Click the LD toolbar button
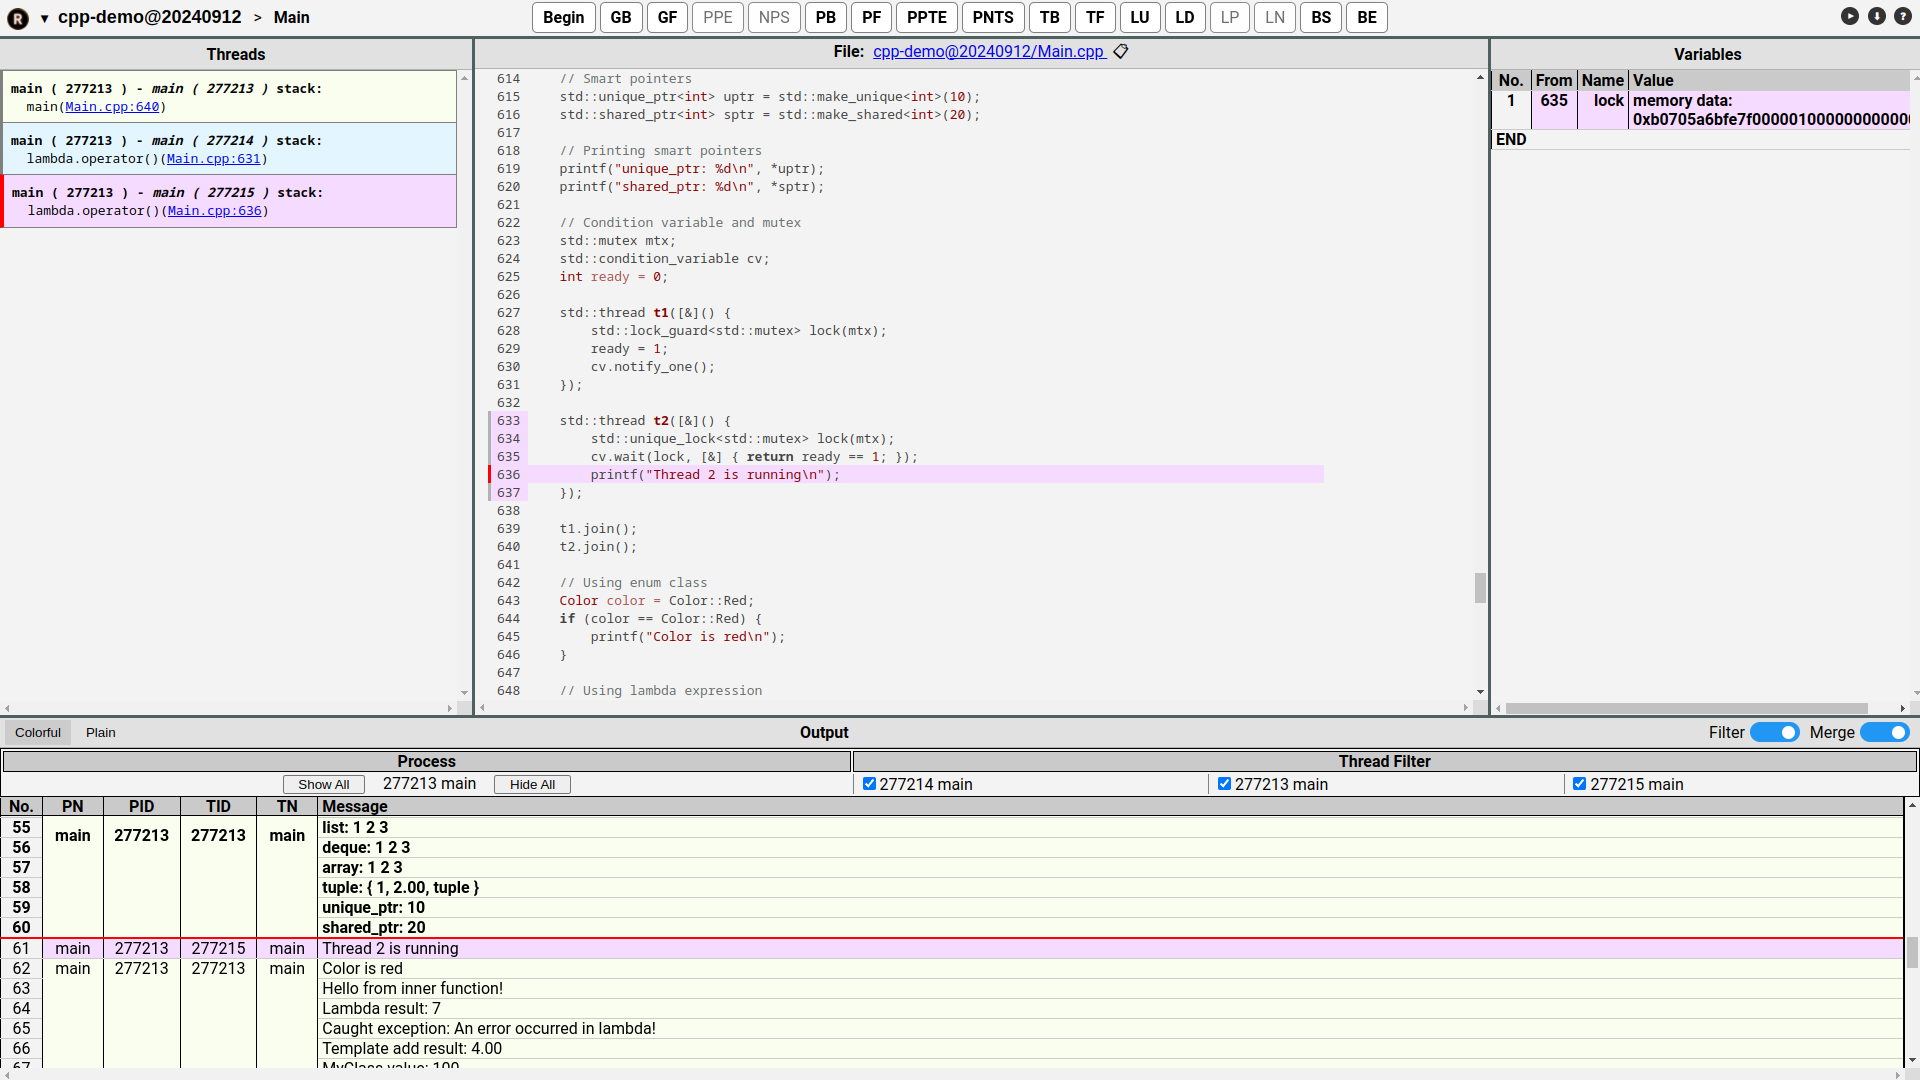This screenshot has height=1080, width=1920. [x=1185, y=17]
